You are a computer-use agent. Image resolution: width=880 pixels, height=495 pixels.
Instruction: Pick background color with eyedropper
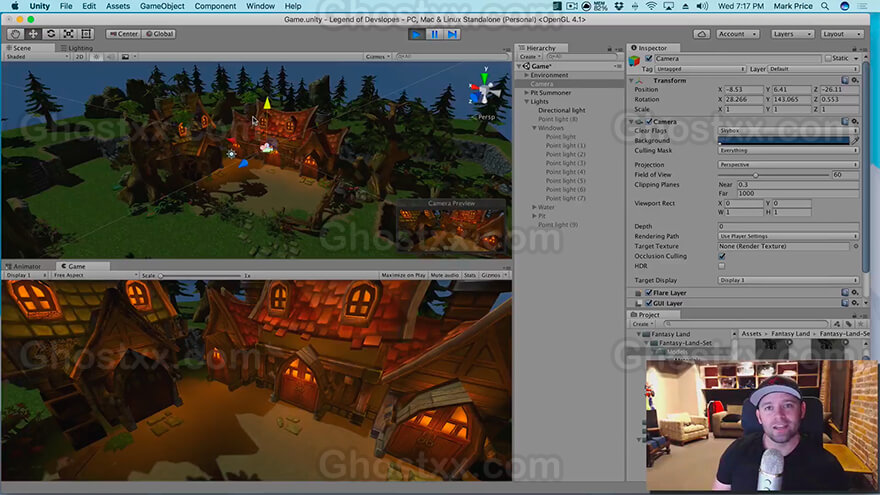[x=855, y=140]
